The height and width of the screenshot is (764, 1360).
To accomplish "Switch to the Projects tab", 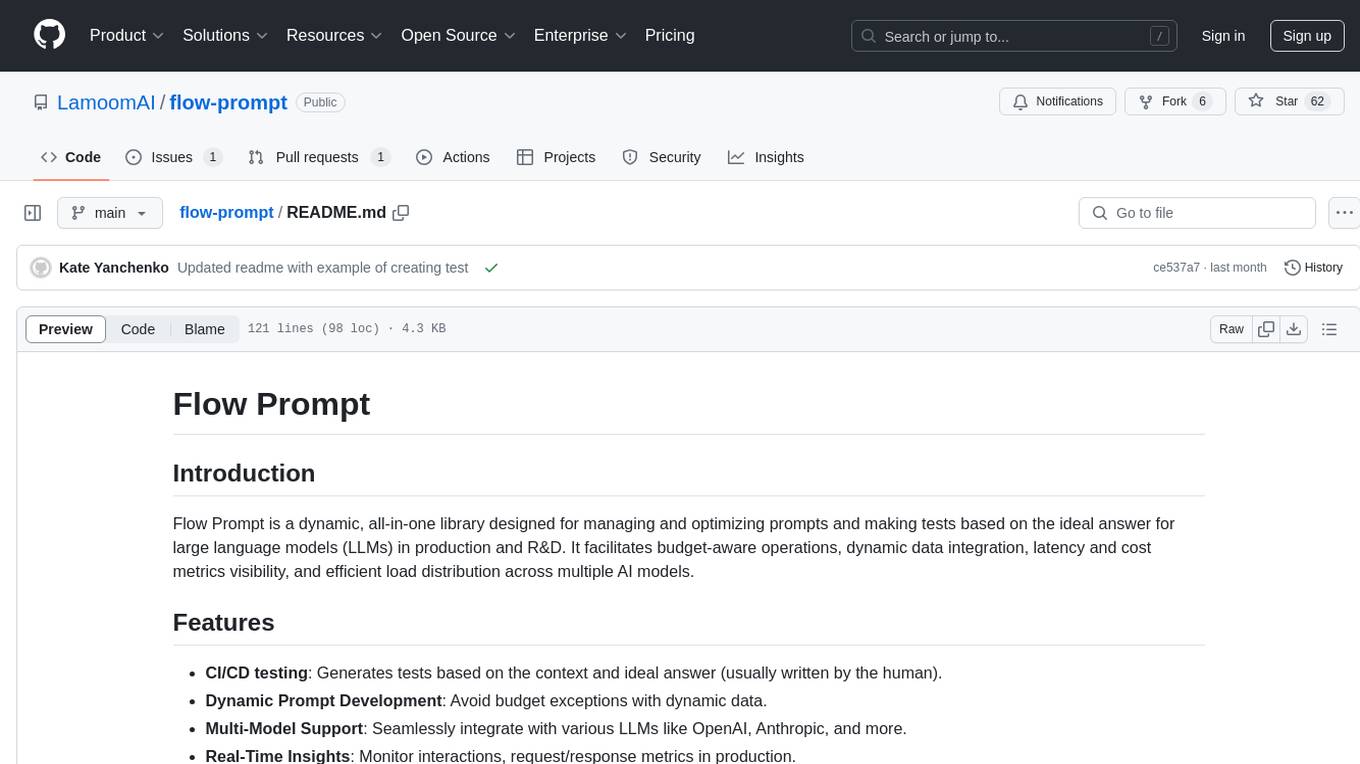I will tap(556, 157).
